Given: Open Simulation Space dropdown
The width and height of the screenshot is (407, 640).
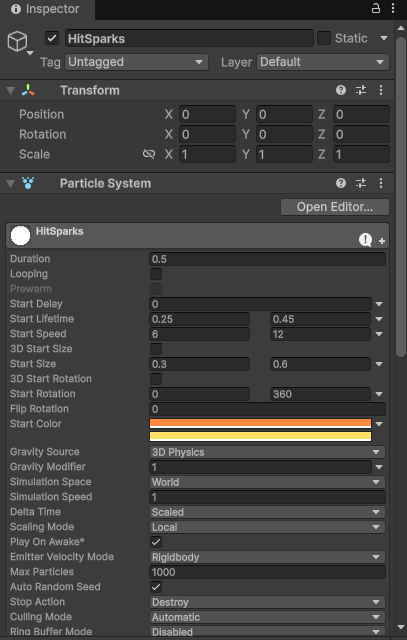Looking at the screenshot, I should coord(267,482).
